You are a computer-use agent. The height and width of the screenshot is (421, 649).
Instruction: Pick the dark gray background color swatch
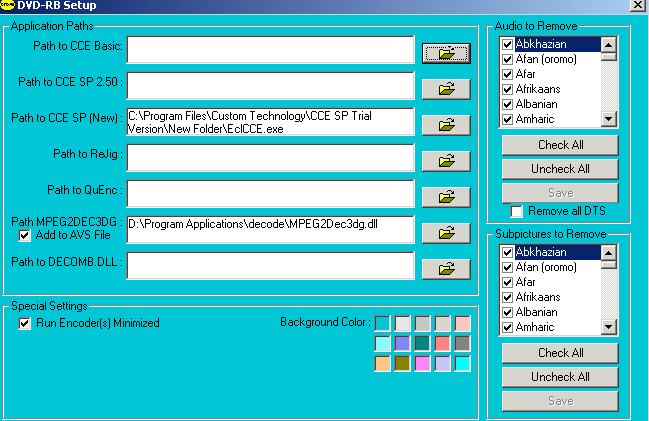pos(462,343)
